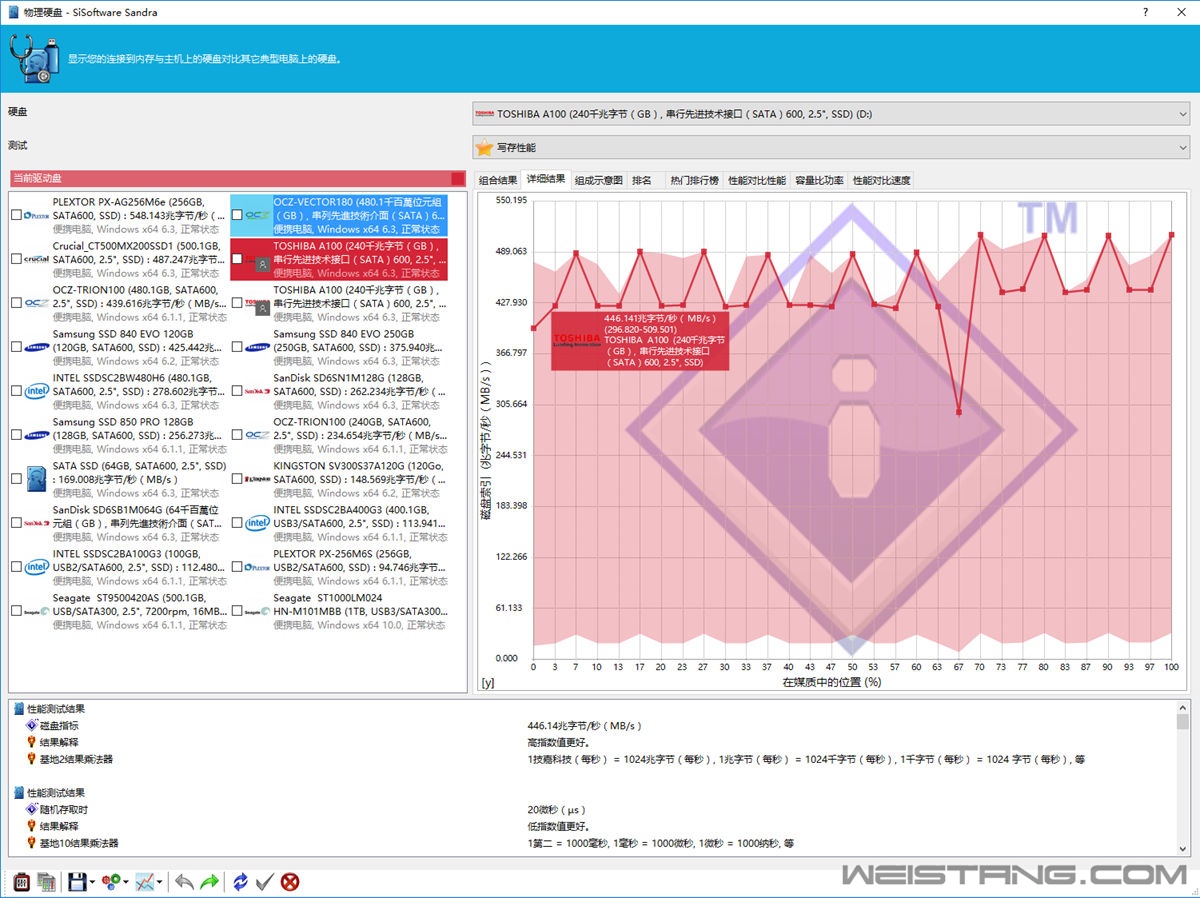The width and height of the screenshot is (1200, 898).
Task: Tick the OCZ-TRION100 480.1GB checkbox
Action: (x=16, y=303)
